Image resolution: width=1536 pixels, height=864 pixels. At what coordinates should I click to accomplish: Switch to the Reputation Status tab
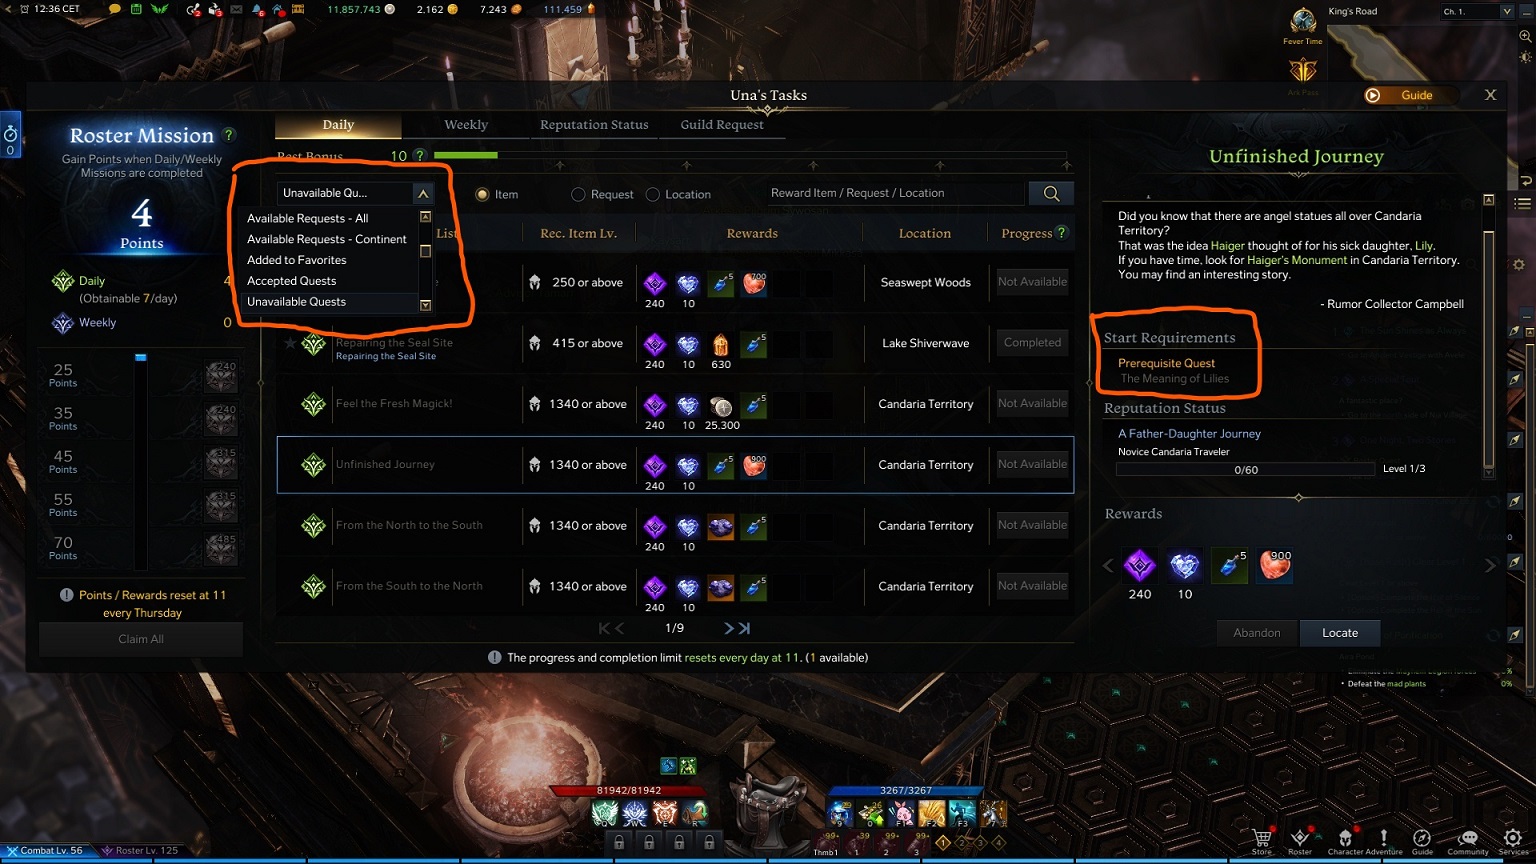click(594, 125)
